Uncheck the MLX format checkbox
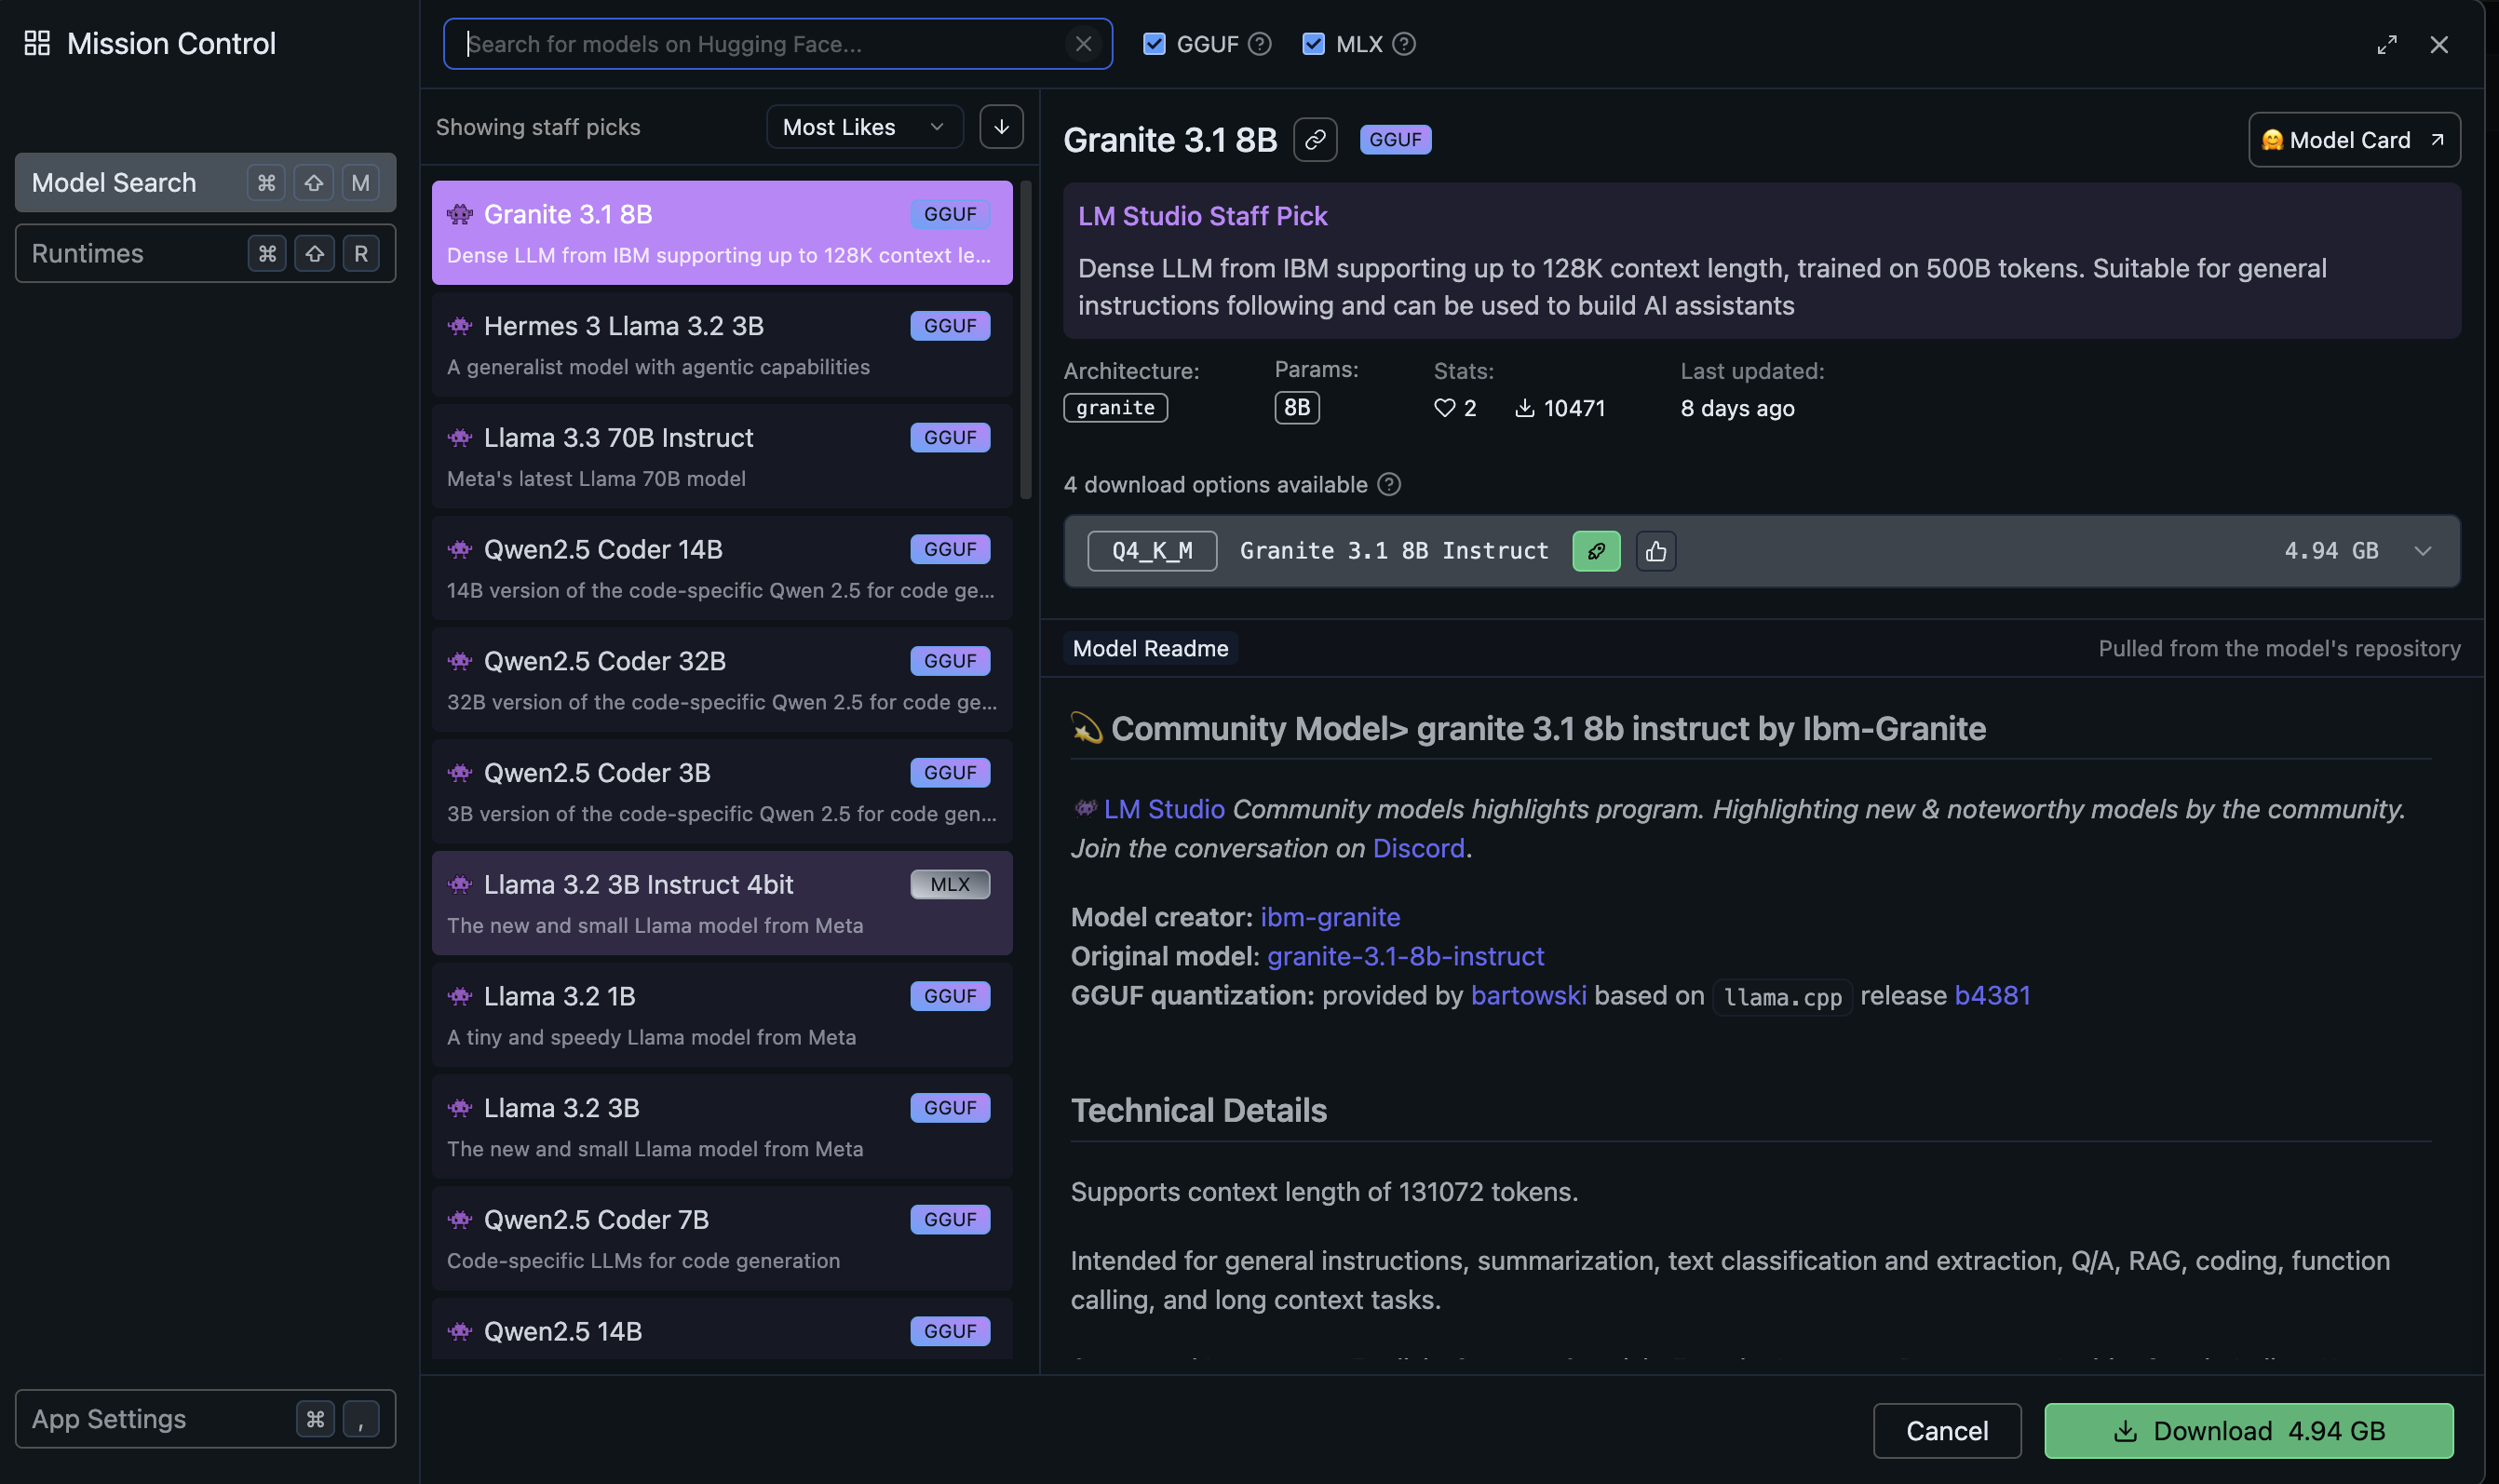Screen dimensions: 2499x1484 coord(1313,44)
